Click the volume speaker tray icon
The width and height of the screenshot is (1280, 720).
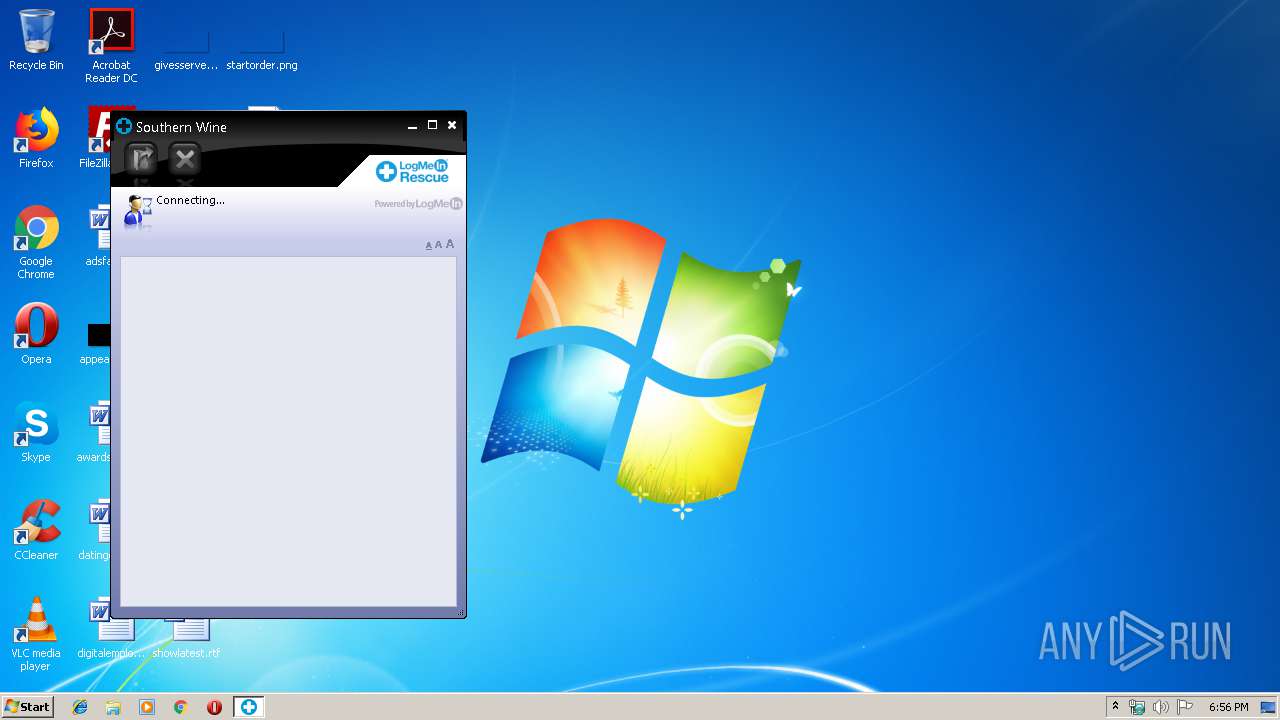coord(1161,707)
